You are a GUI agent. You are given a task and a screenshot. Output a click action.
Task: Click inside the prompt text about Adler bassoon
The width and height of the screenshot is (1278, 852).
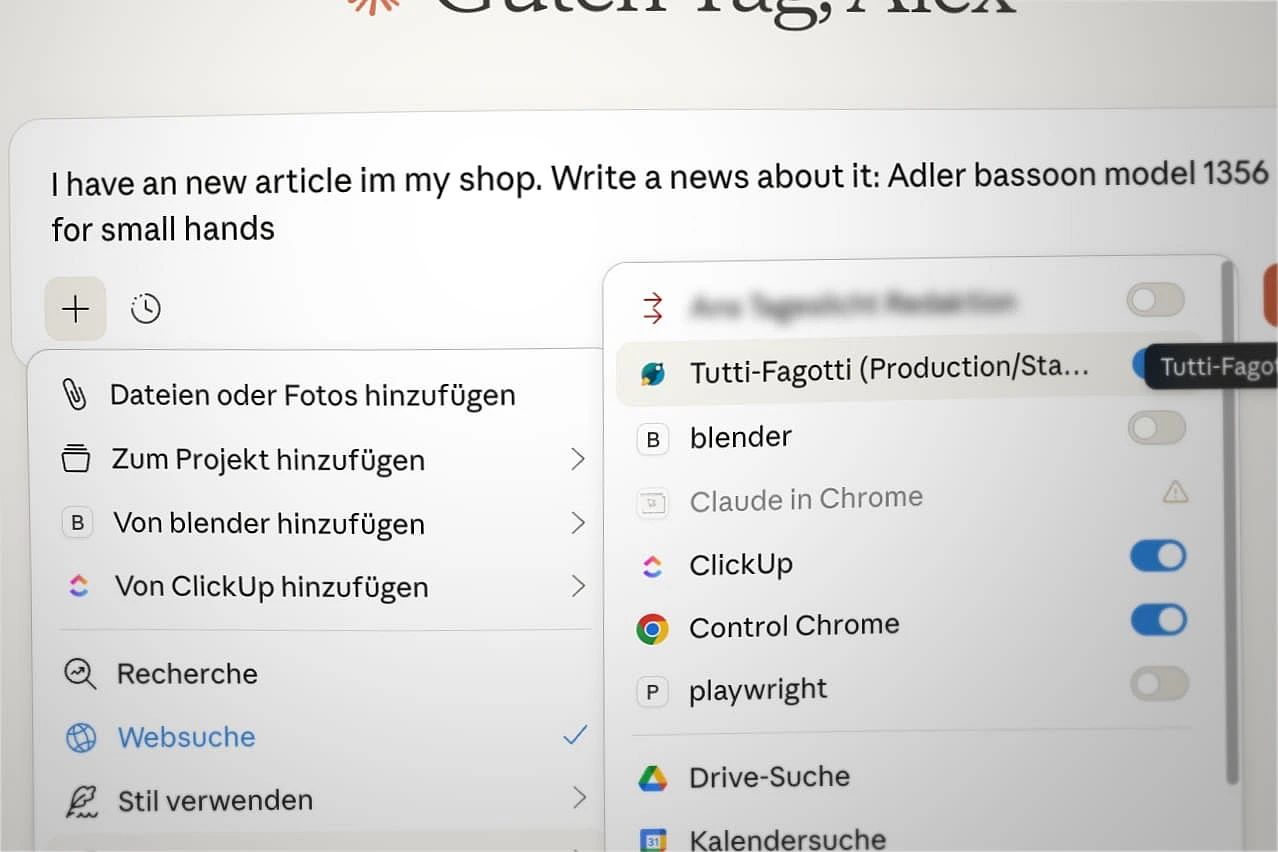coord(660,203)
